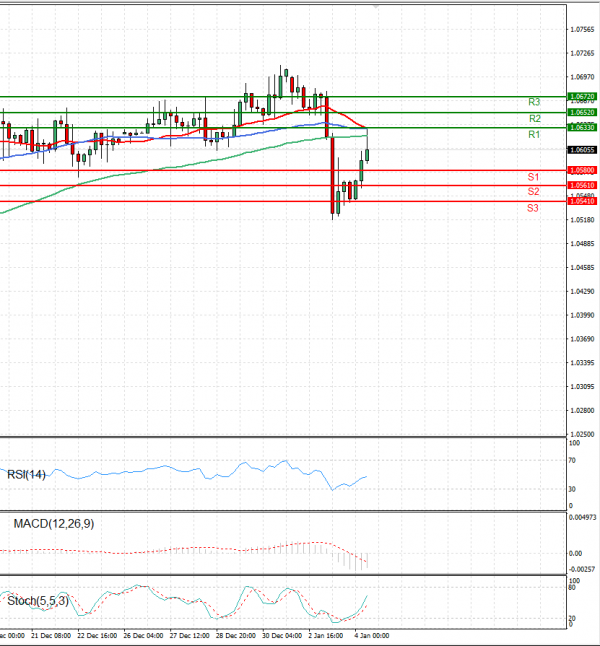The height and width of the screenshot is (646, 600).
Task: Click the 1.03690 price axis value
Action: coord(582,339)
